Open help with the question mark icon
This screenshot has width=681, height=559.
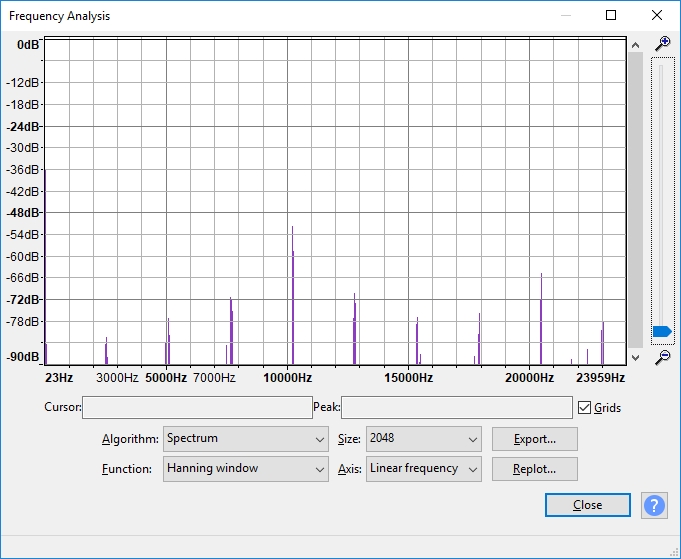(654, 505)
